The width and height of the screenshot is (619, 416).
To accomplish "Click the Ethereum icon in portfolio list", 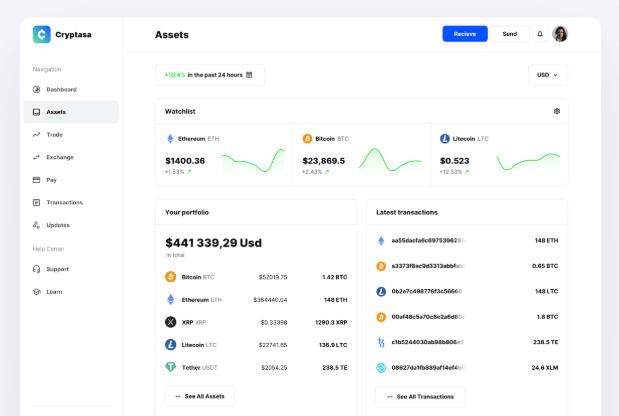I will [x=171, y=300].
